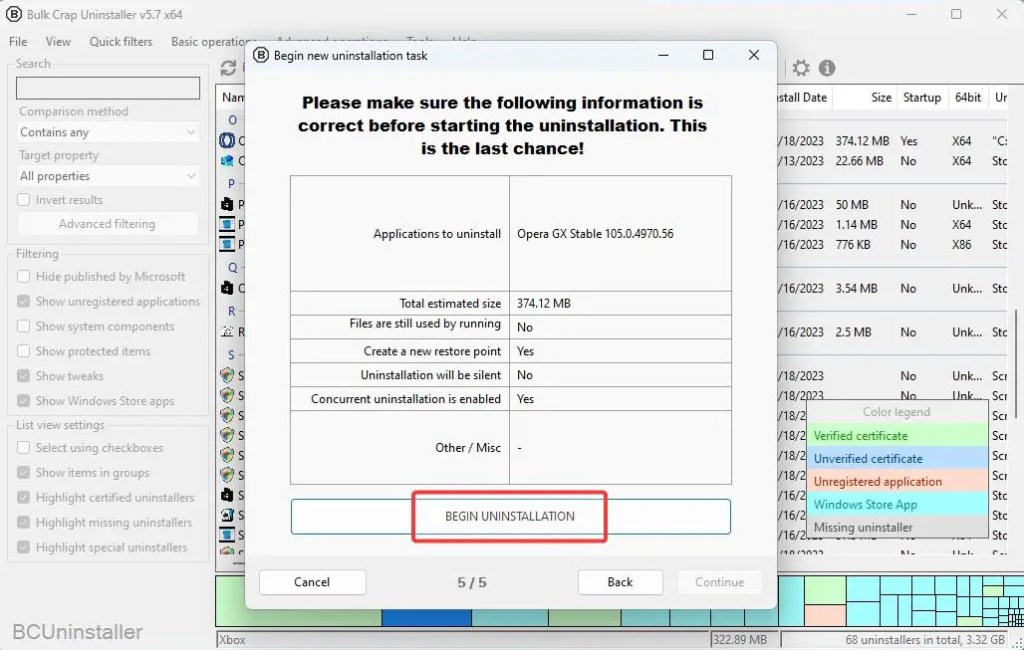Click the Advanced filtering button
Image resolution: width=1024 pixels, height=650 pixels.
107,223
